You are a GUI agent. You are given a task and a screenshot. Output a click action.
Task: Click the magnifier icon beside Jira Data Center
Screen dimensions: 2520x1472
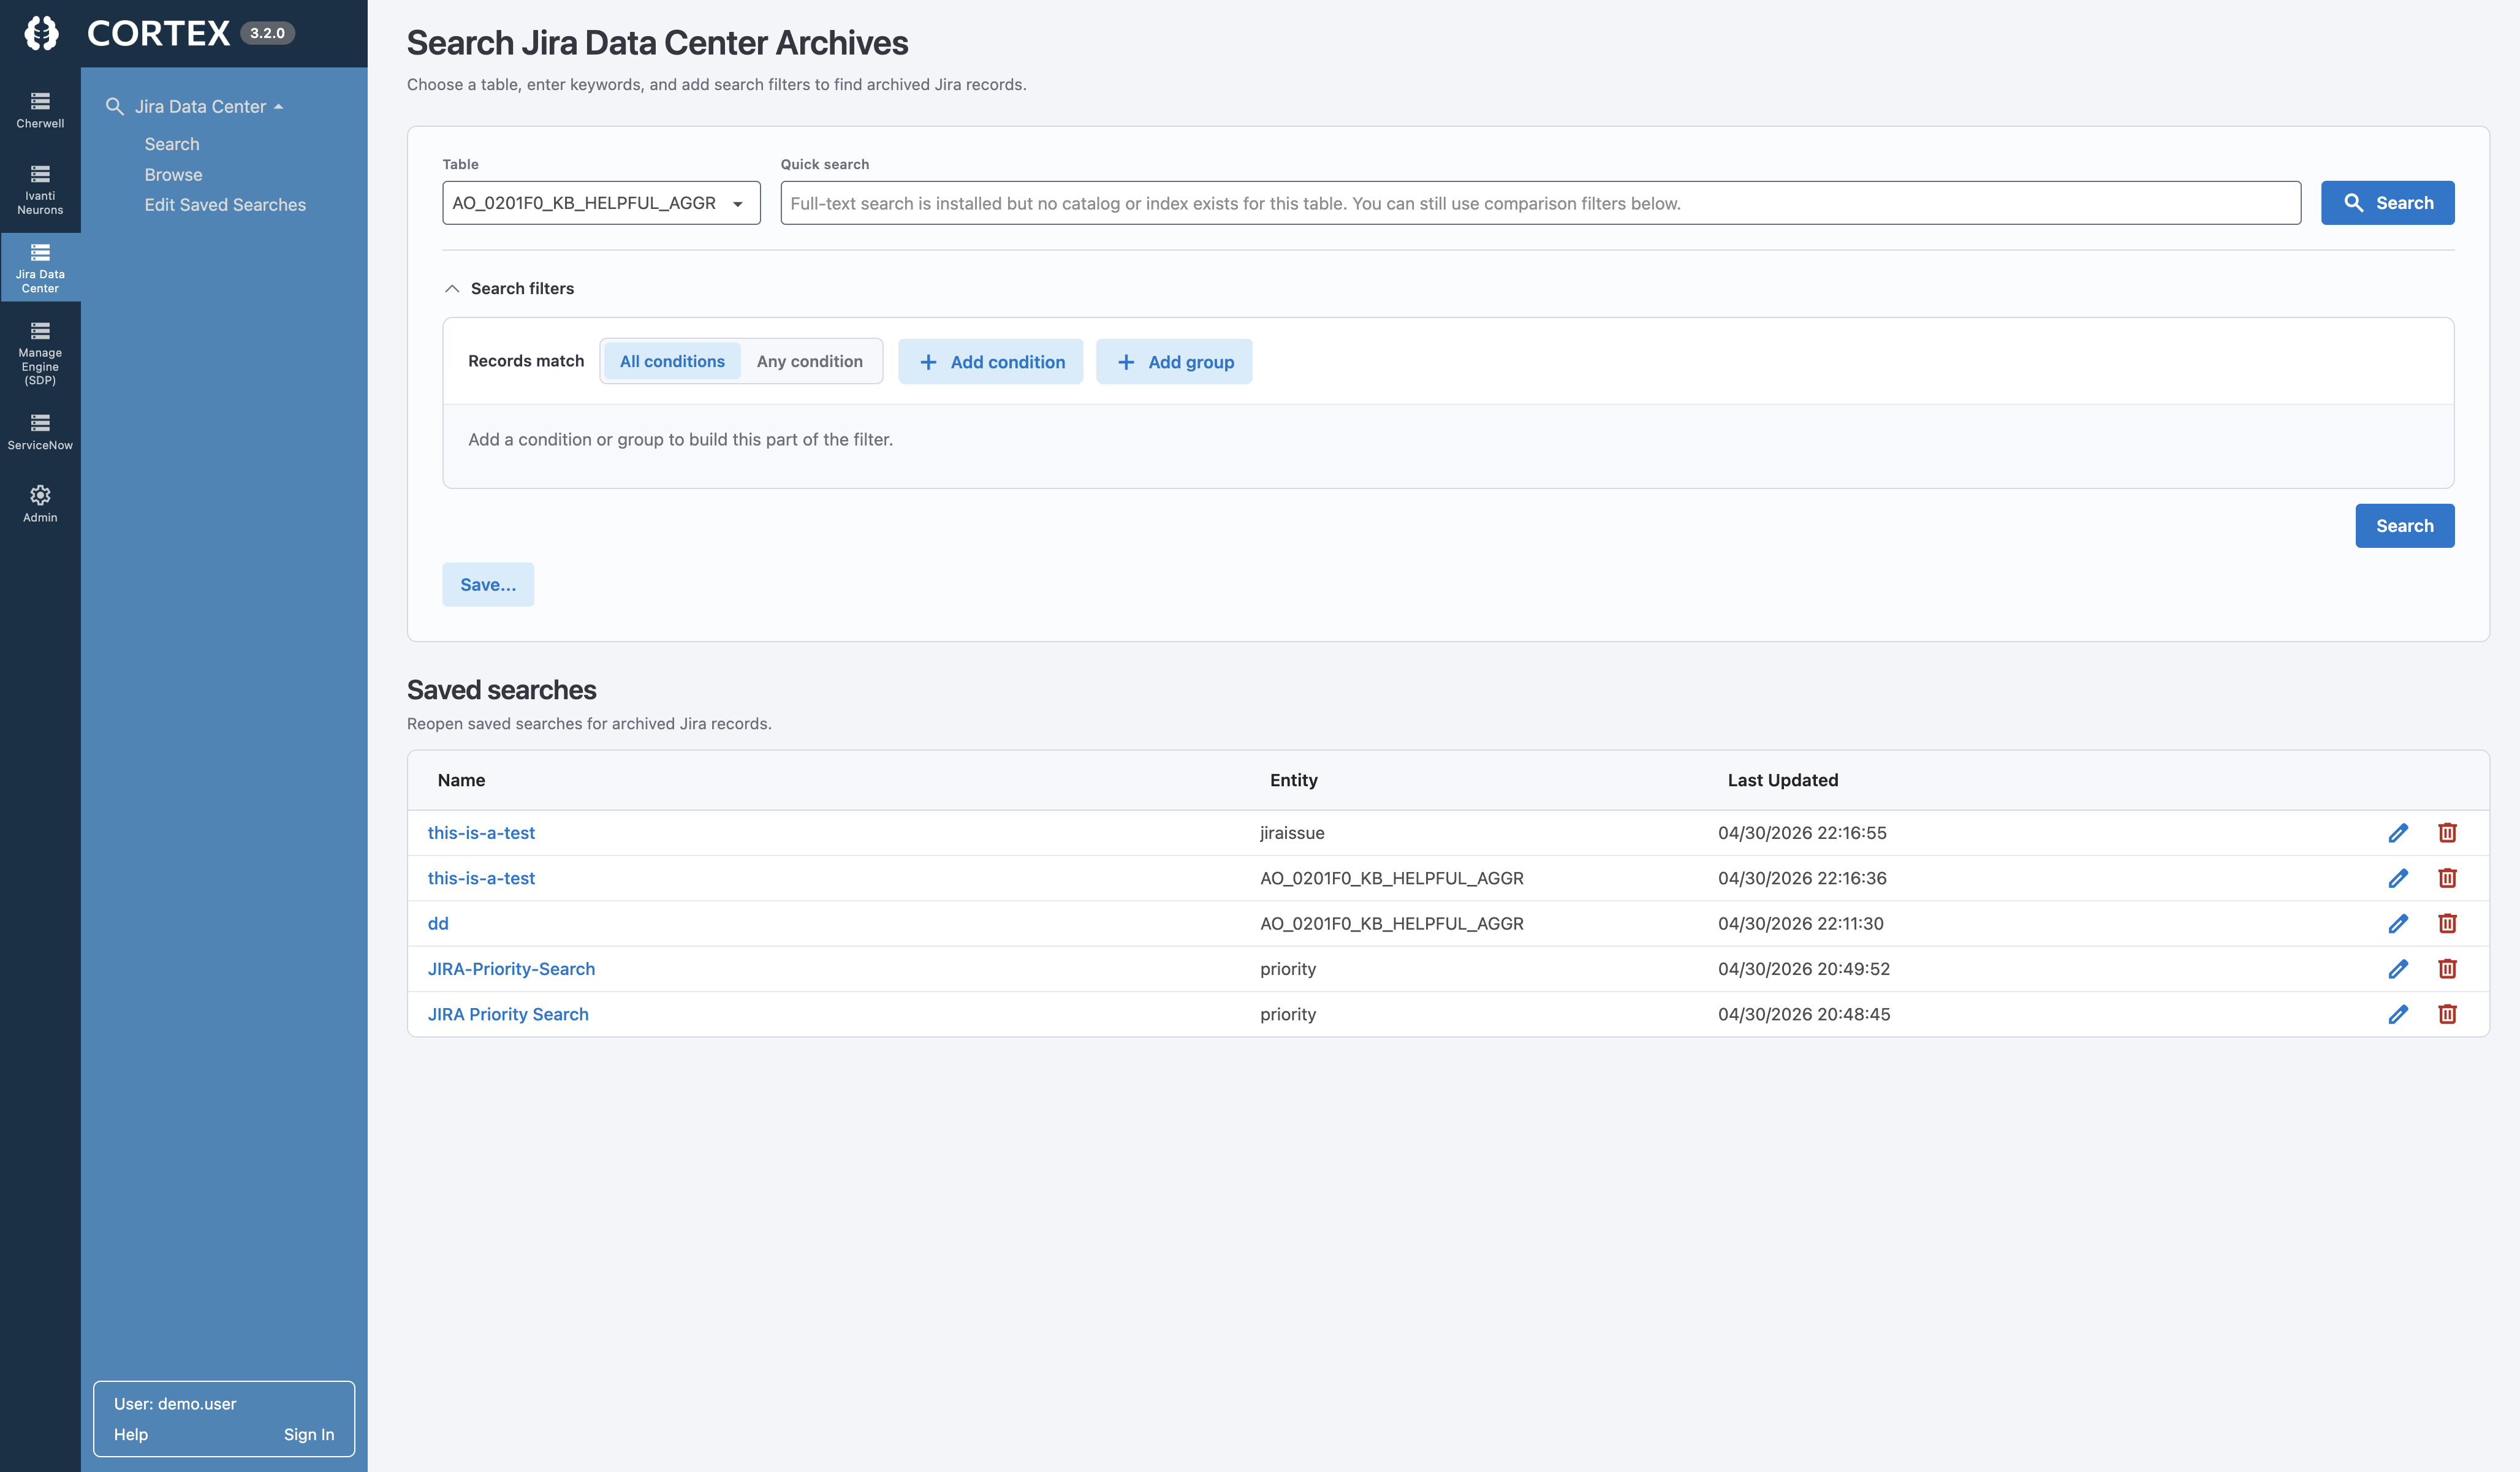(115, 106)
